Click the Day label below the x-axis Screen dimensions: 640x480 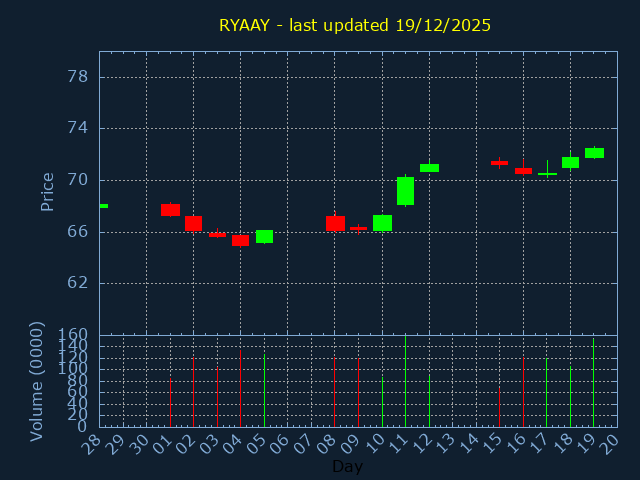coord(347,466)
